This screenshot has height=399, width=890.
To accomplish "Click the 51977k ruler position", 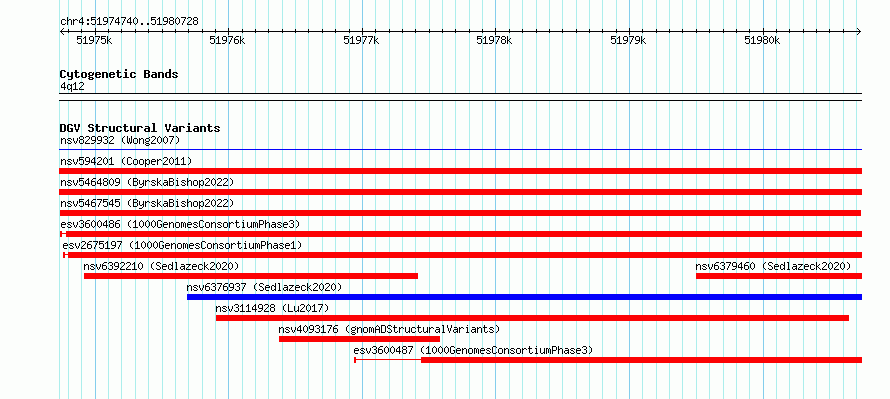I will pyautogui.click(x=362, y=40).
